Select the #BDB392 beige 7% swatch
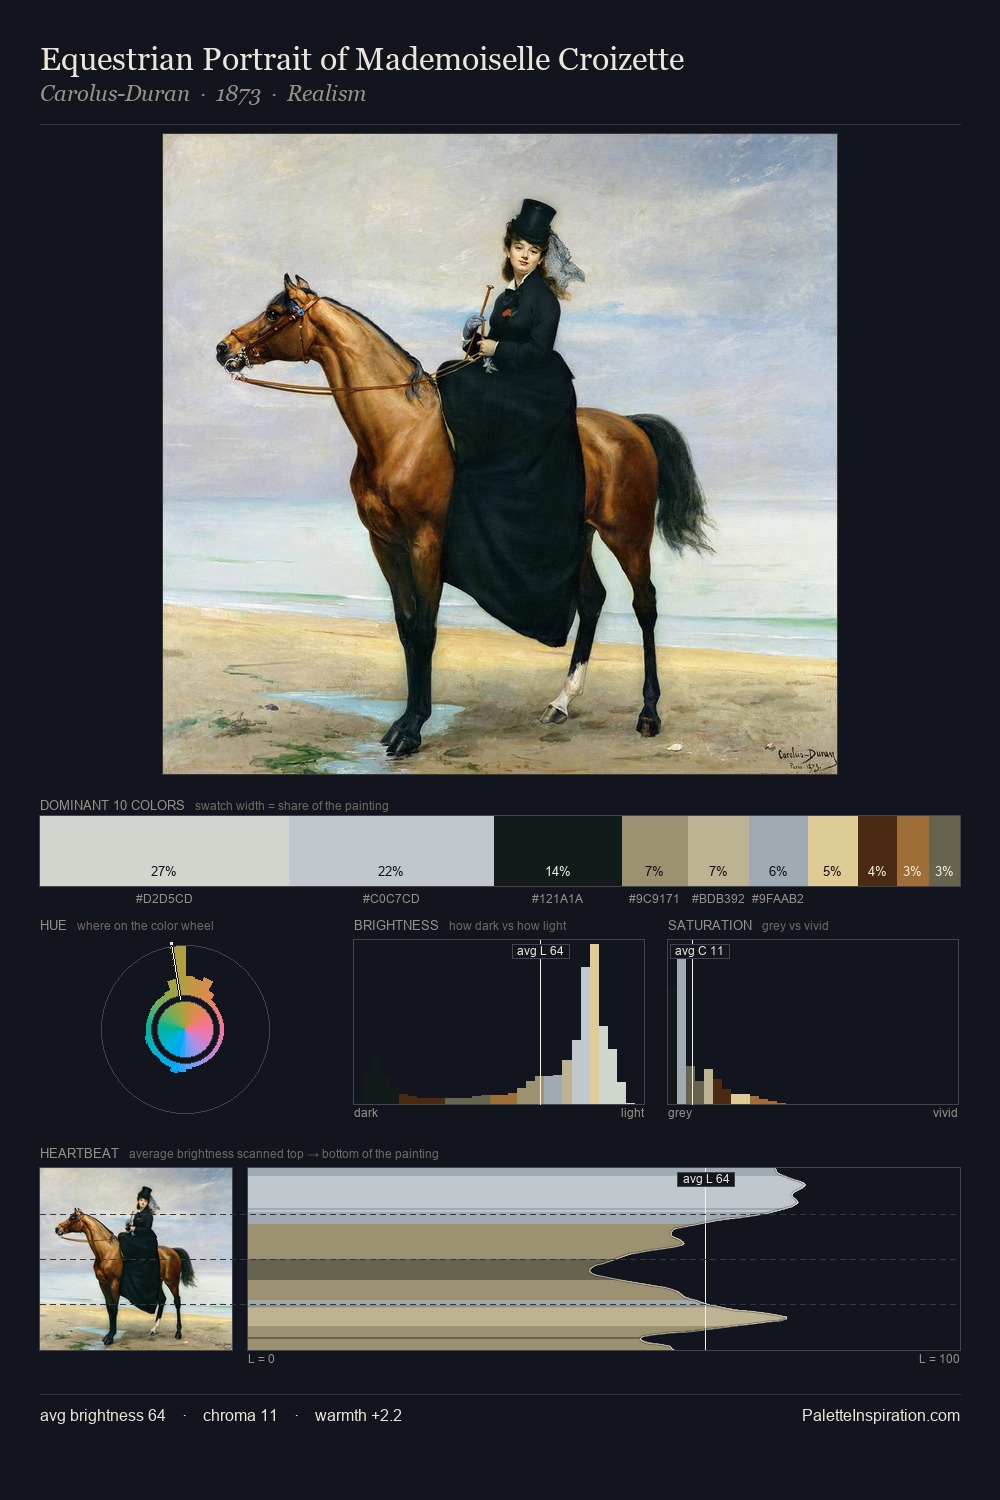This screenshot has width=1000, height=1500. click(x=718, y=851)
